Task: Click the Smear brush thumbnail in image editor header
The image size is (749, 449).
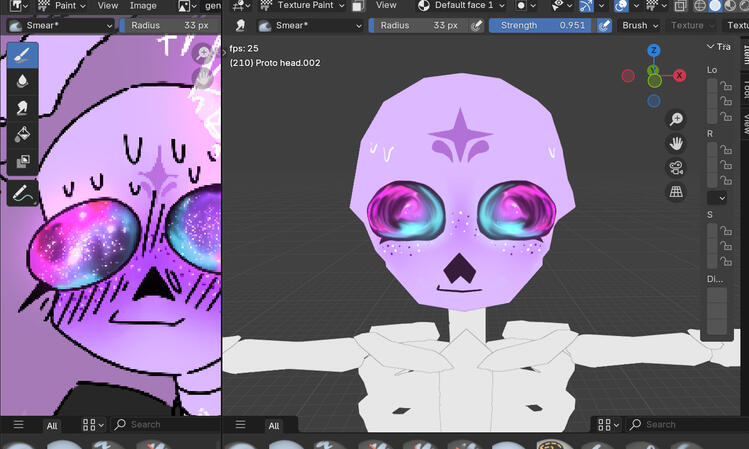Action: (16, 26)
